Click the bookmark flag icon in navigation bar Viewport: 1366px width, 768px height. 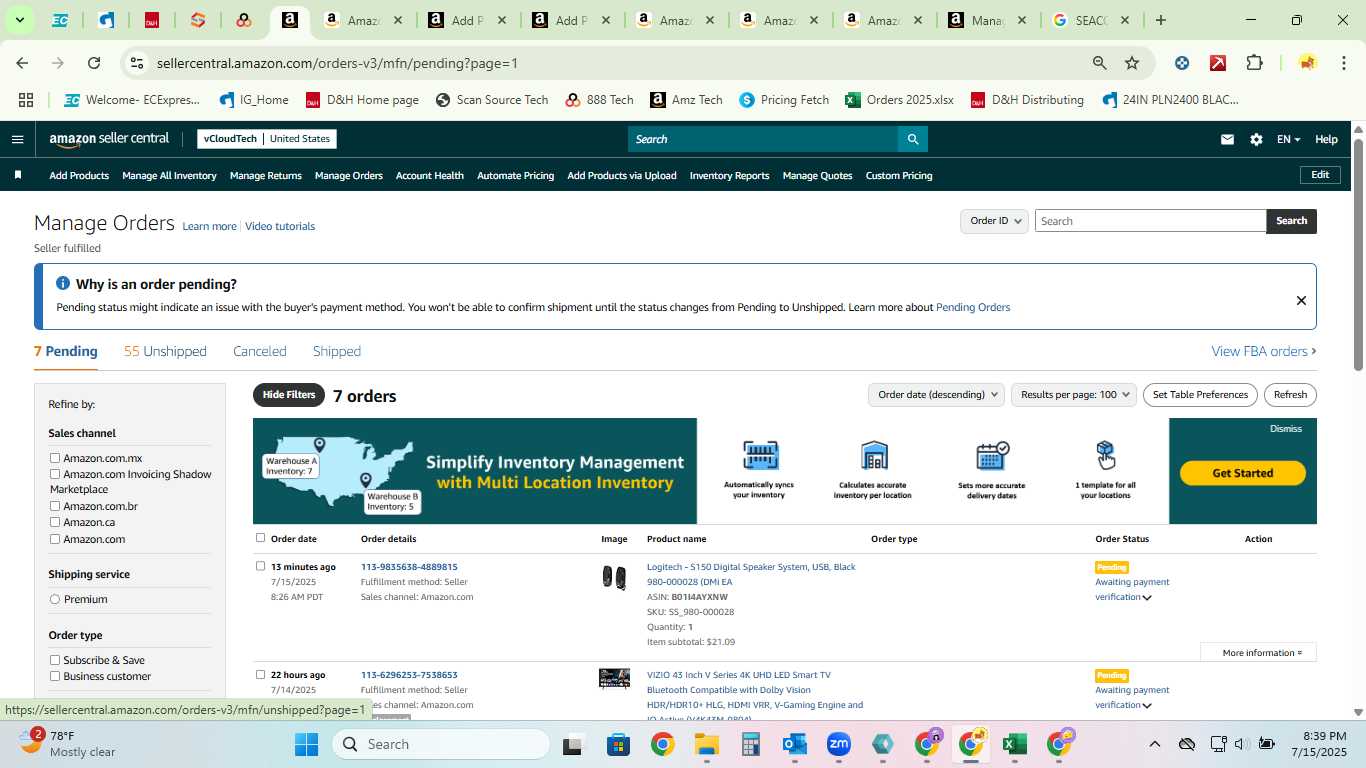[17, 175]
